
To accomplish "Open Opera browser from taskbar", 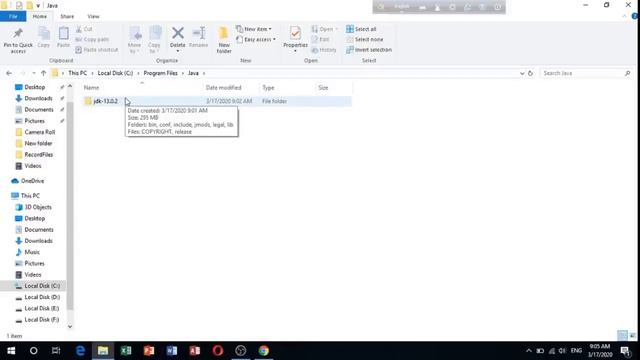I will 218,351.
